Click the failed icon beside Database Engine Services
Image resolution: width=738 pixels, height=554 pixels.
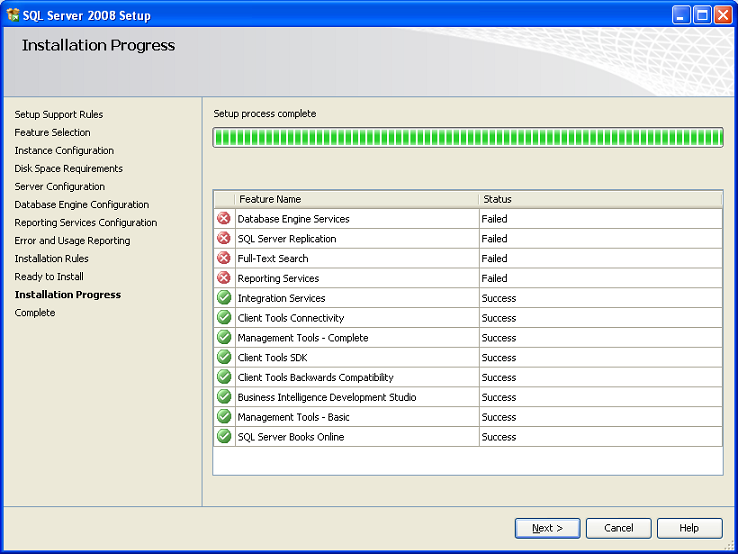click(224, 218)
